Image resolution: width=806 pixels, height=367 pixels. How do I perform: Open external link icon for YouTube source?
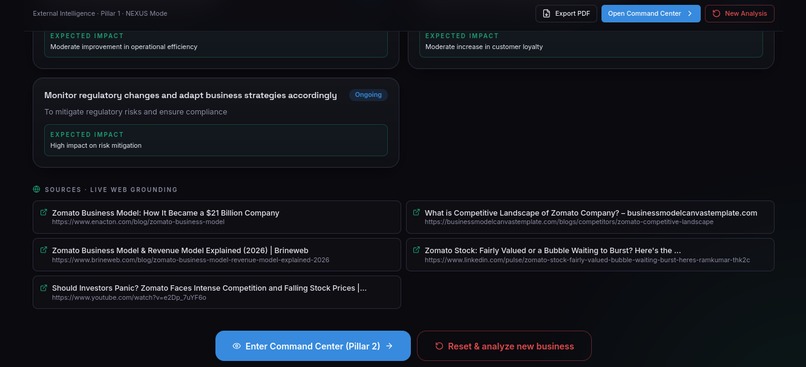click(x=44, y=288)
